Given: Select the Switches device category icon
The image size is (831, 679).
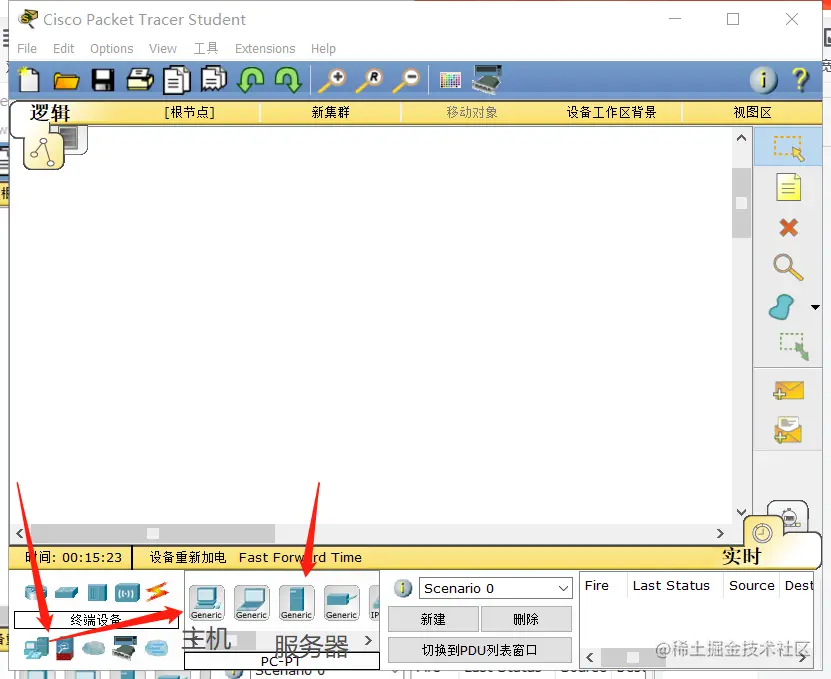Looking at the screenshot, I should [x=66, y=592].
